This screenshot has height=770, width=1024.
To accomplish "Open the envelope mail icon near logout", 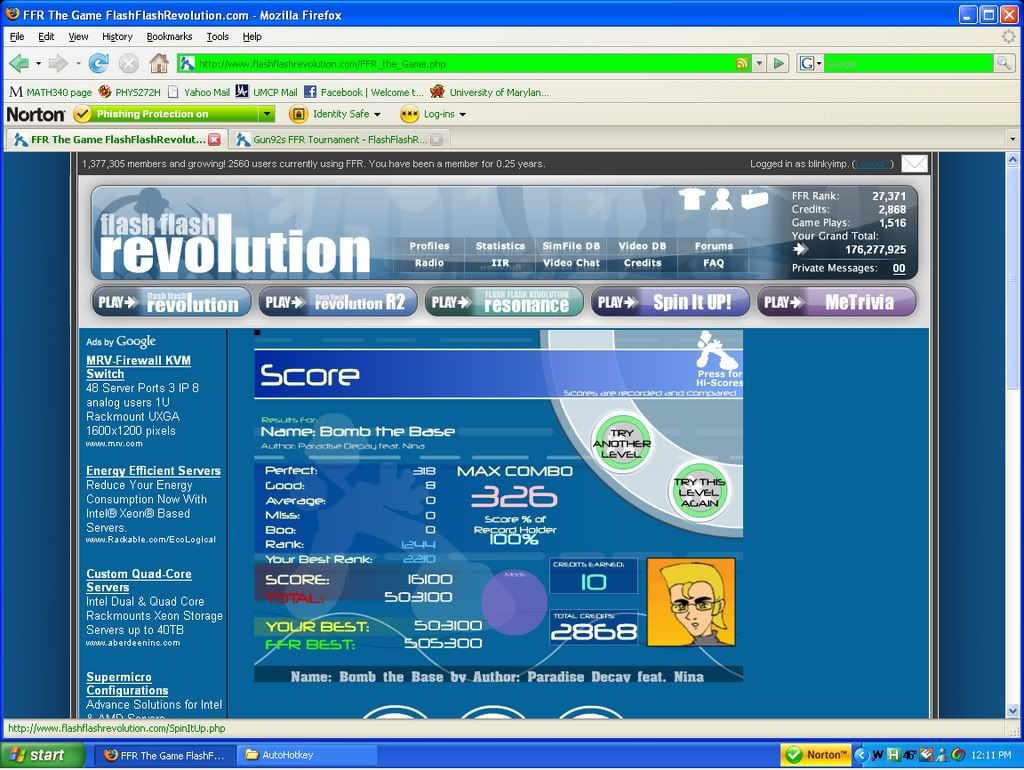I will pyautogui.click(x=914, y=164).
